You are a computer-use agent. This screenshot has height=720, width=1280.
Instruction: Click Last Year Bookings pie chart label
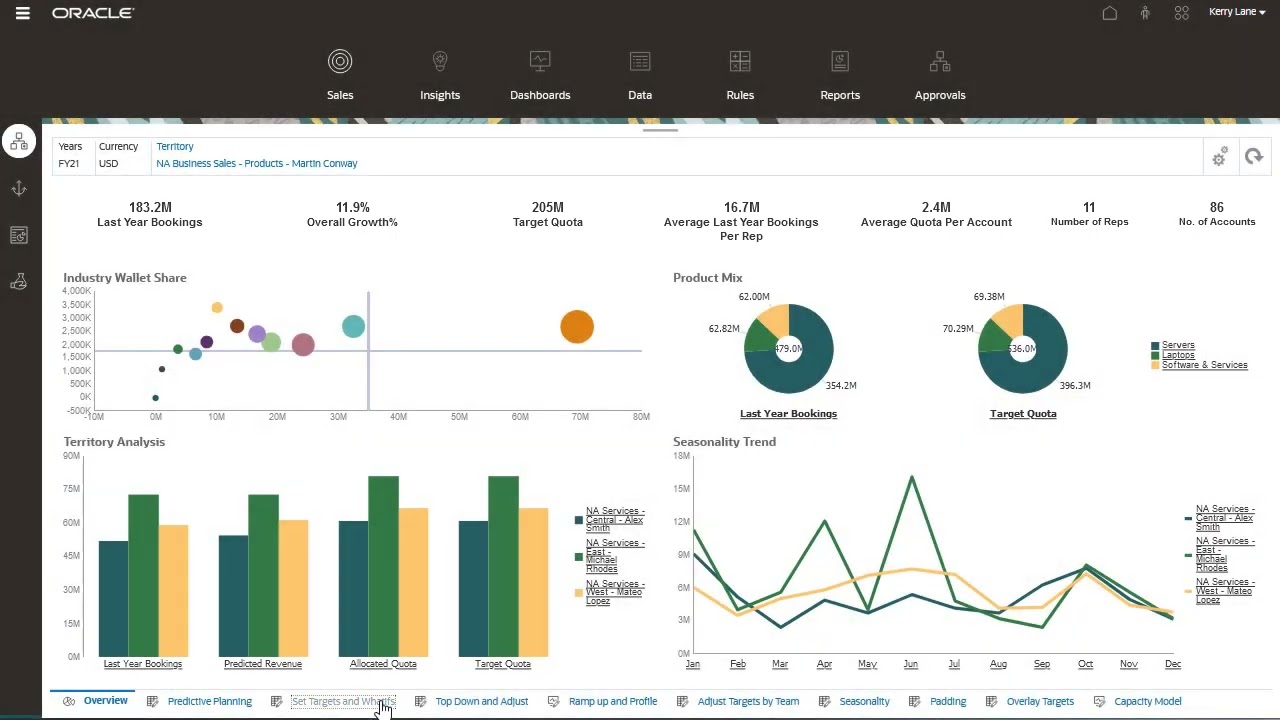click(x=788, y=413)
